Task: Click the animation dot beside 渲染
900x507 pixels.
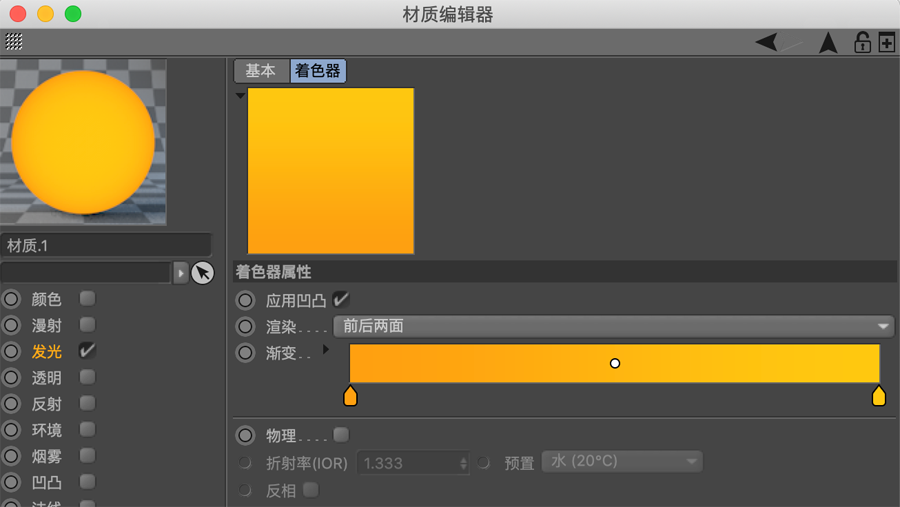Action: [x=245, y=327]
